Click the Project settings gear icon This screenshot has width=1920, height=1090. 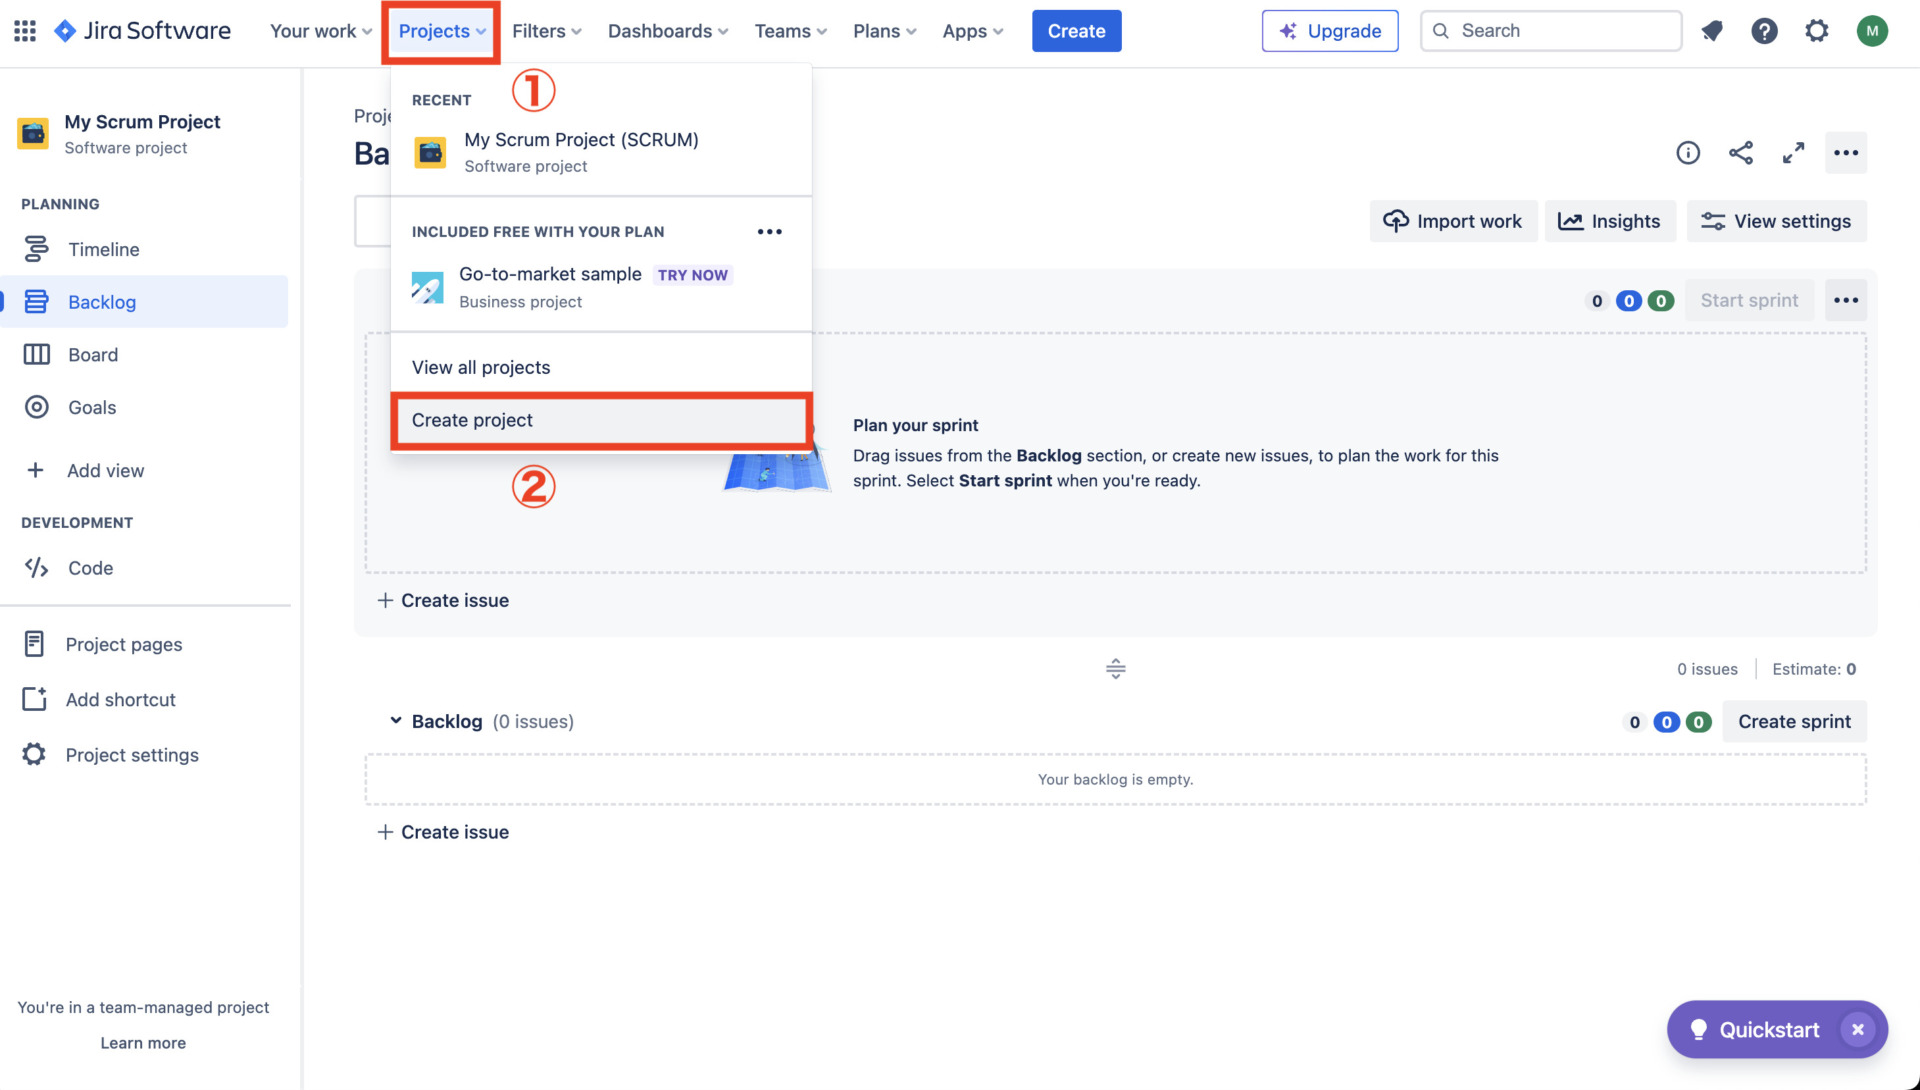click(33, 755)
